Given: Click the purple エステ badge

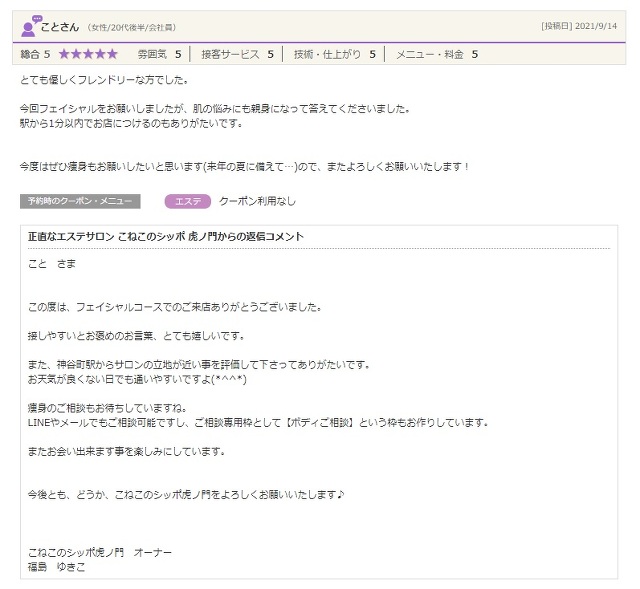Looking at the screenshot, I should pos(187,201).
